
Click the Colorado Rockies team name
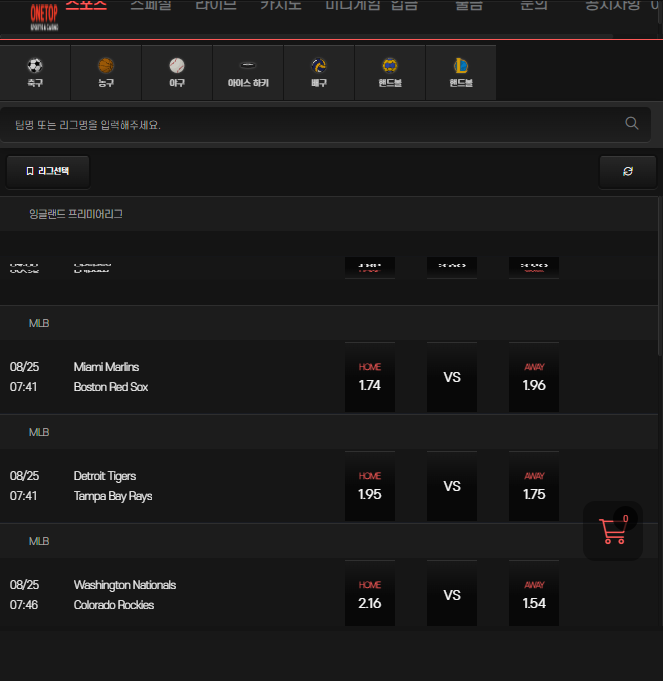pos(114,605)
